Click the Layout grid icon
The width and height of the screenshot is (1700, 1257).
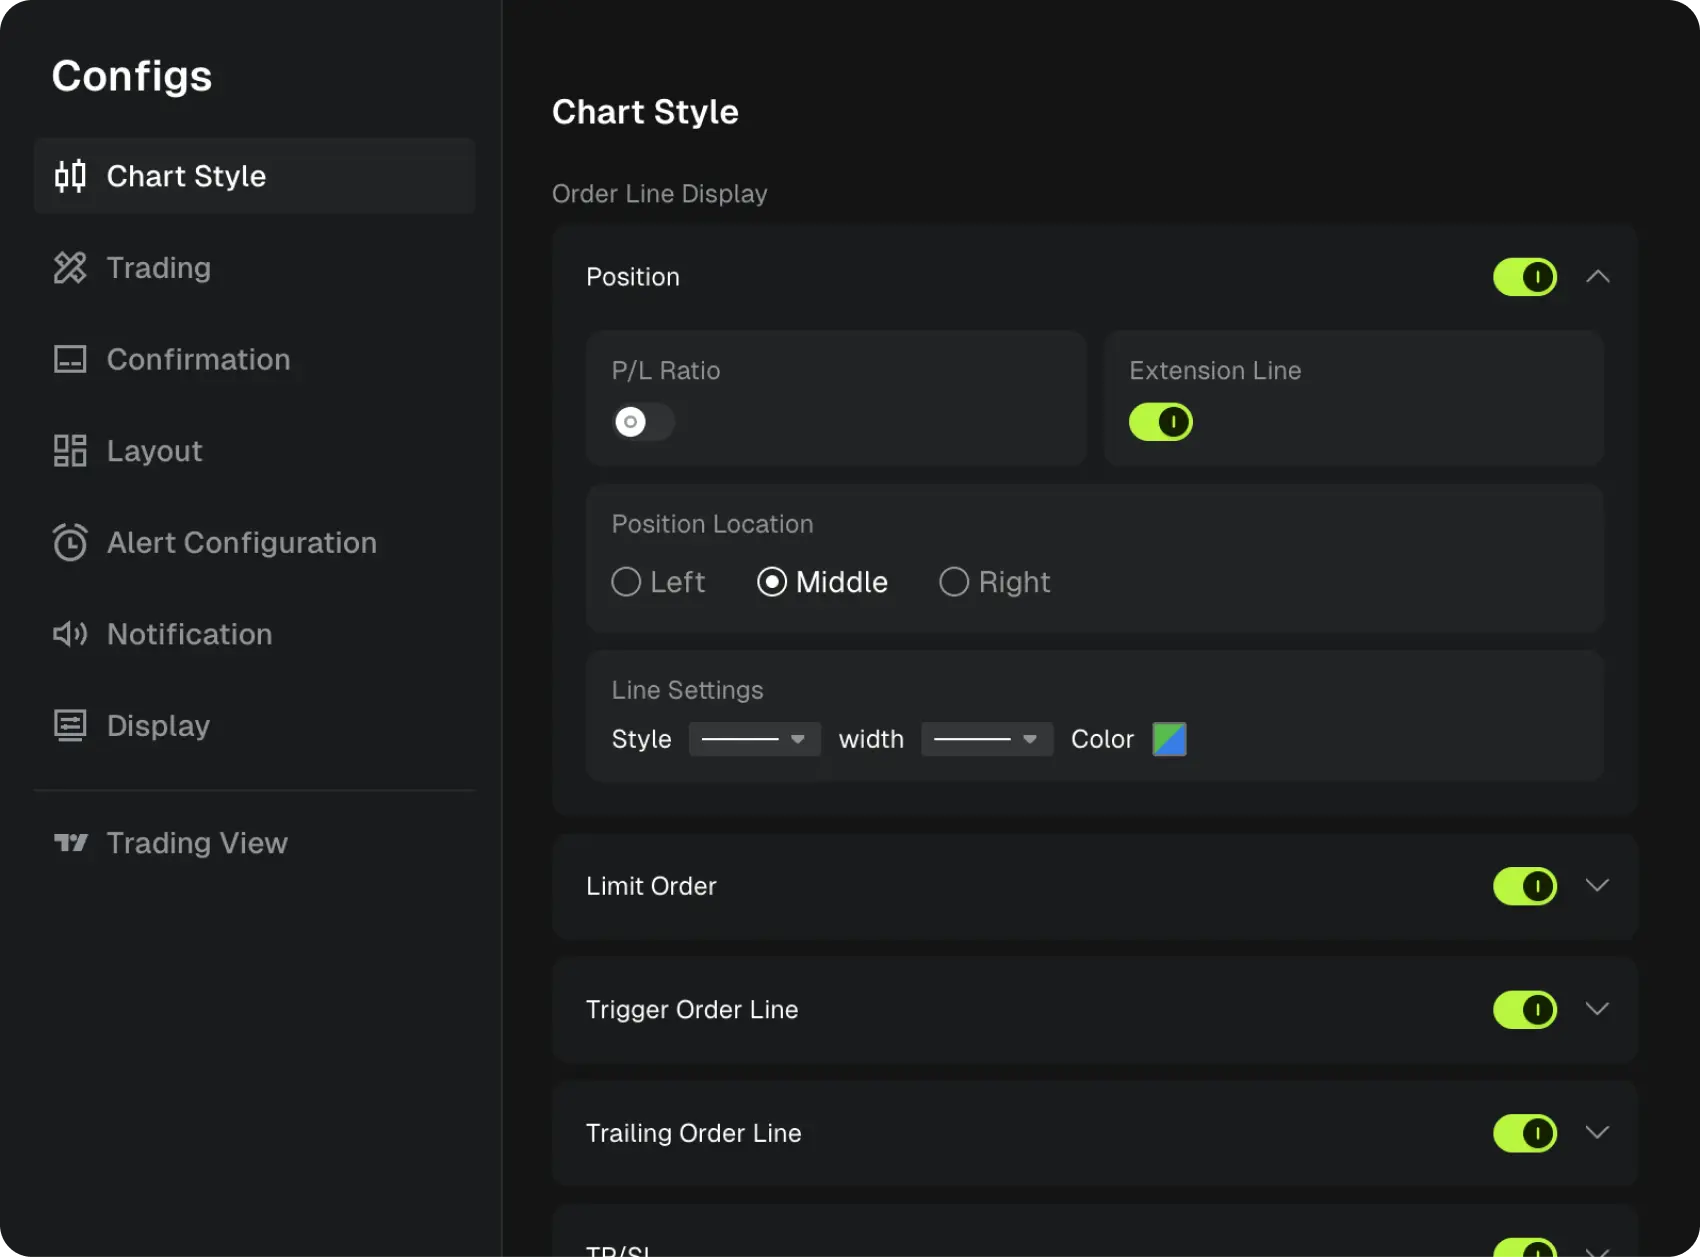click(70, 451)
